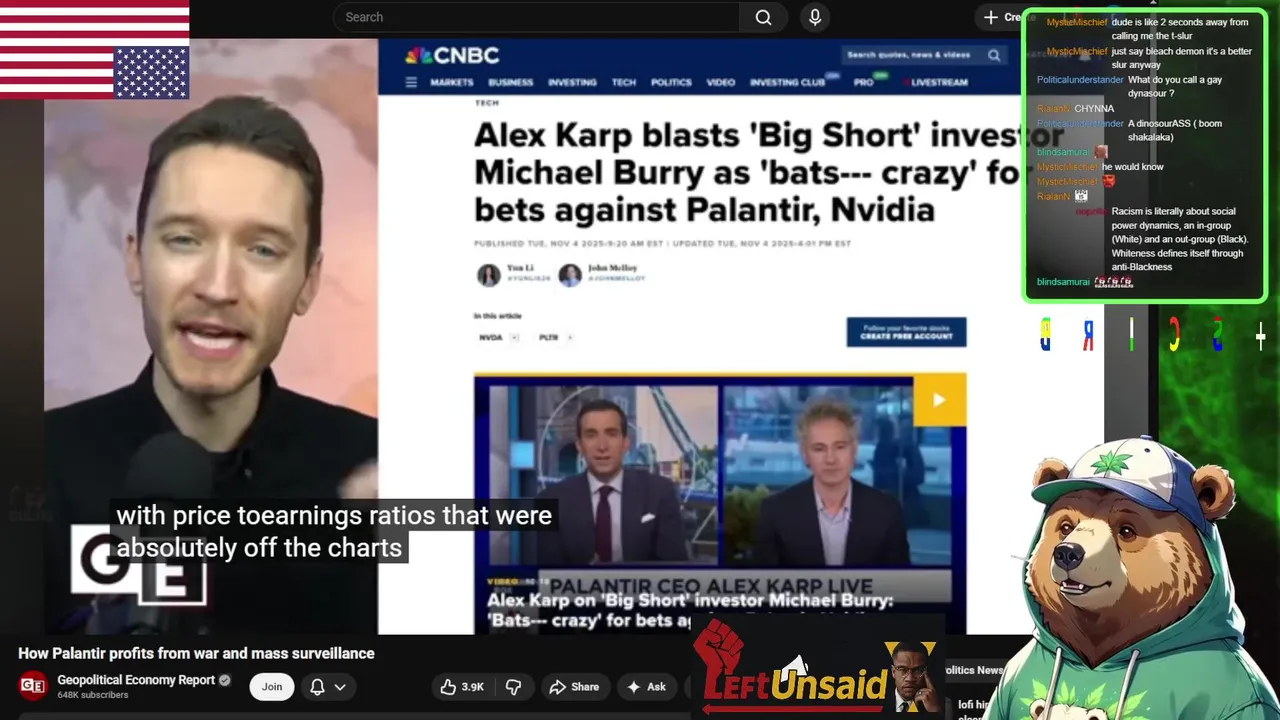Open the CNBC hamburger menu icon
This screenshot has width=1280, height=720.
(x=411, y=82)
